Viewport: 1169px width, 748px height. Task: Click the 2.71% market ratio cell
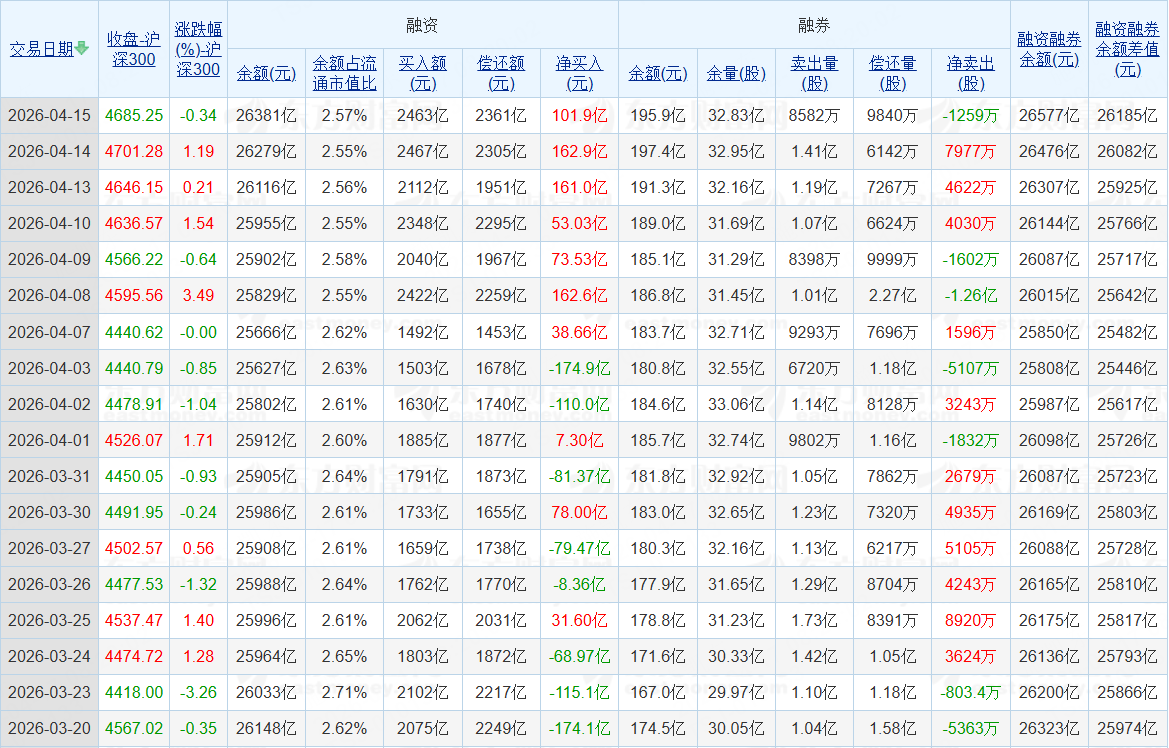[344, 692]
